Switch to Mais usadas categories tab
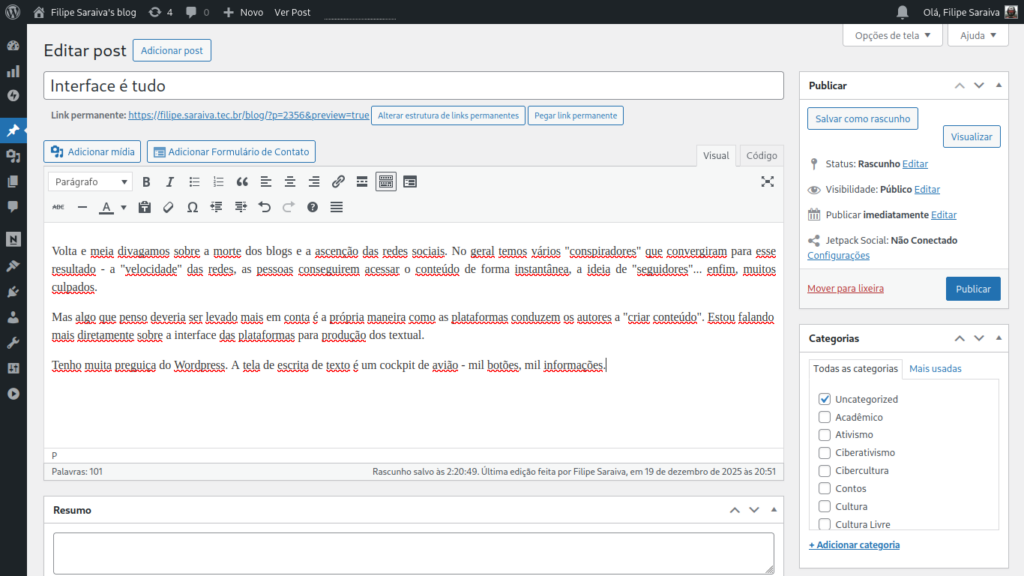This screenshot has width=1024, height=576. 935,369
